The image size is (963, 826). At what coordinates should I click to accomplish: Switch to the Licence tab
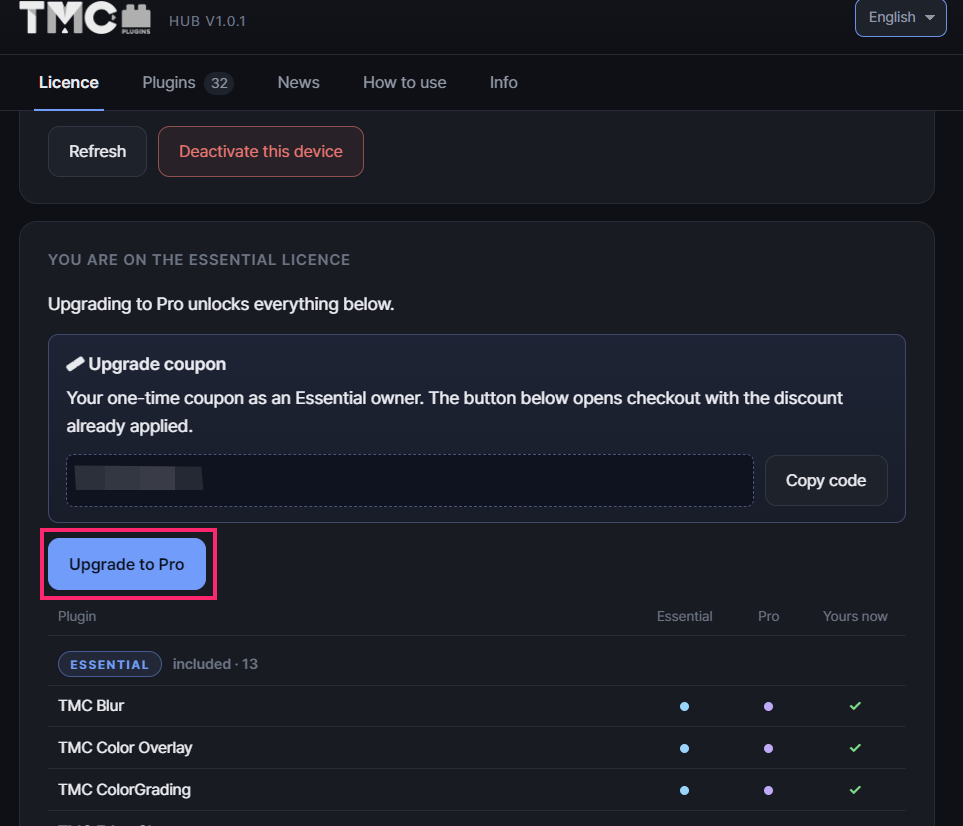69,82
